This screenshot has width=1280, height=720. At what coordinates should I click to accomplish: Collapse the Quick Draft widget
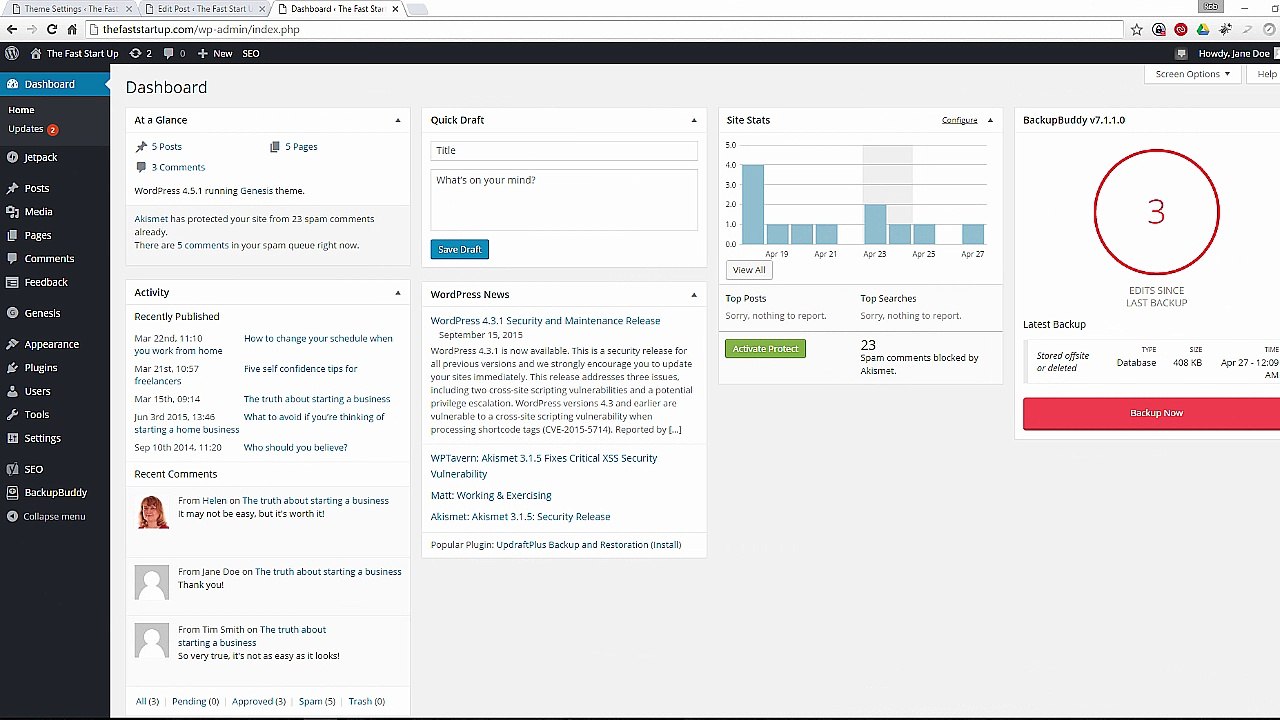point(693,120)
